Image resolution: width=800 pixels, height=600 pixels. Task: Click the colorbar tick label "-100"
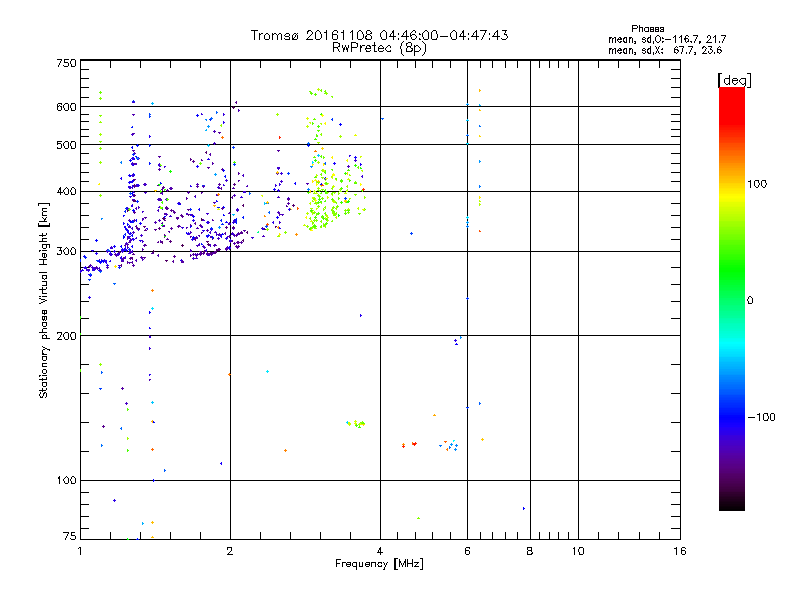(761, 417)
